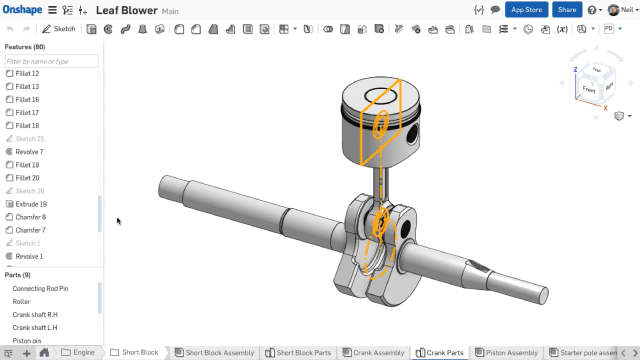Click the insert-new-element plus icon at top
The image size is (640, 360).
coord(83,10)
